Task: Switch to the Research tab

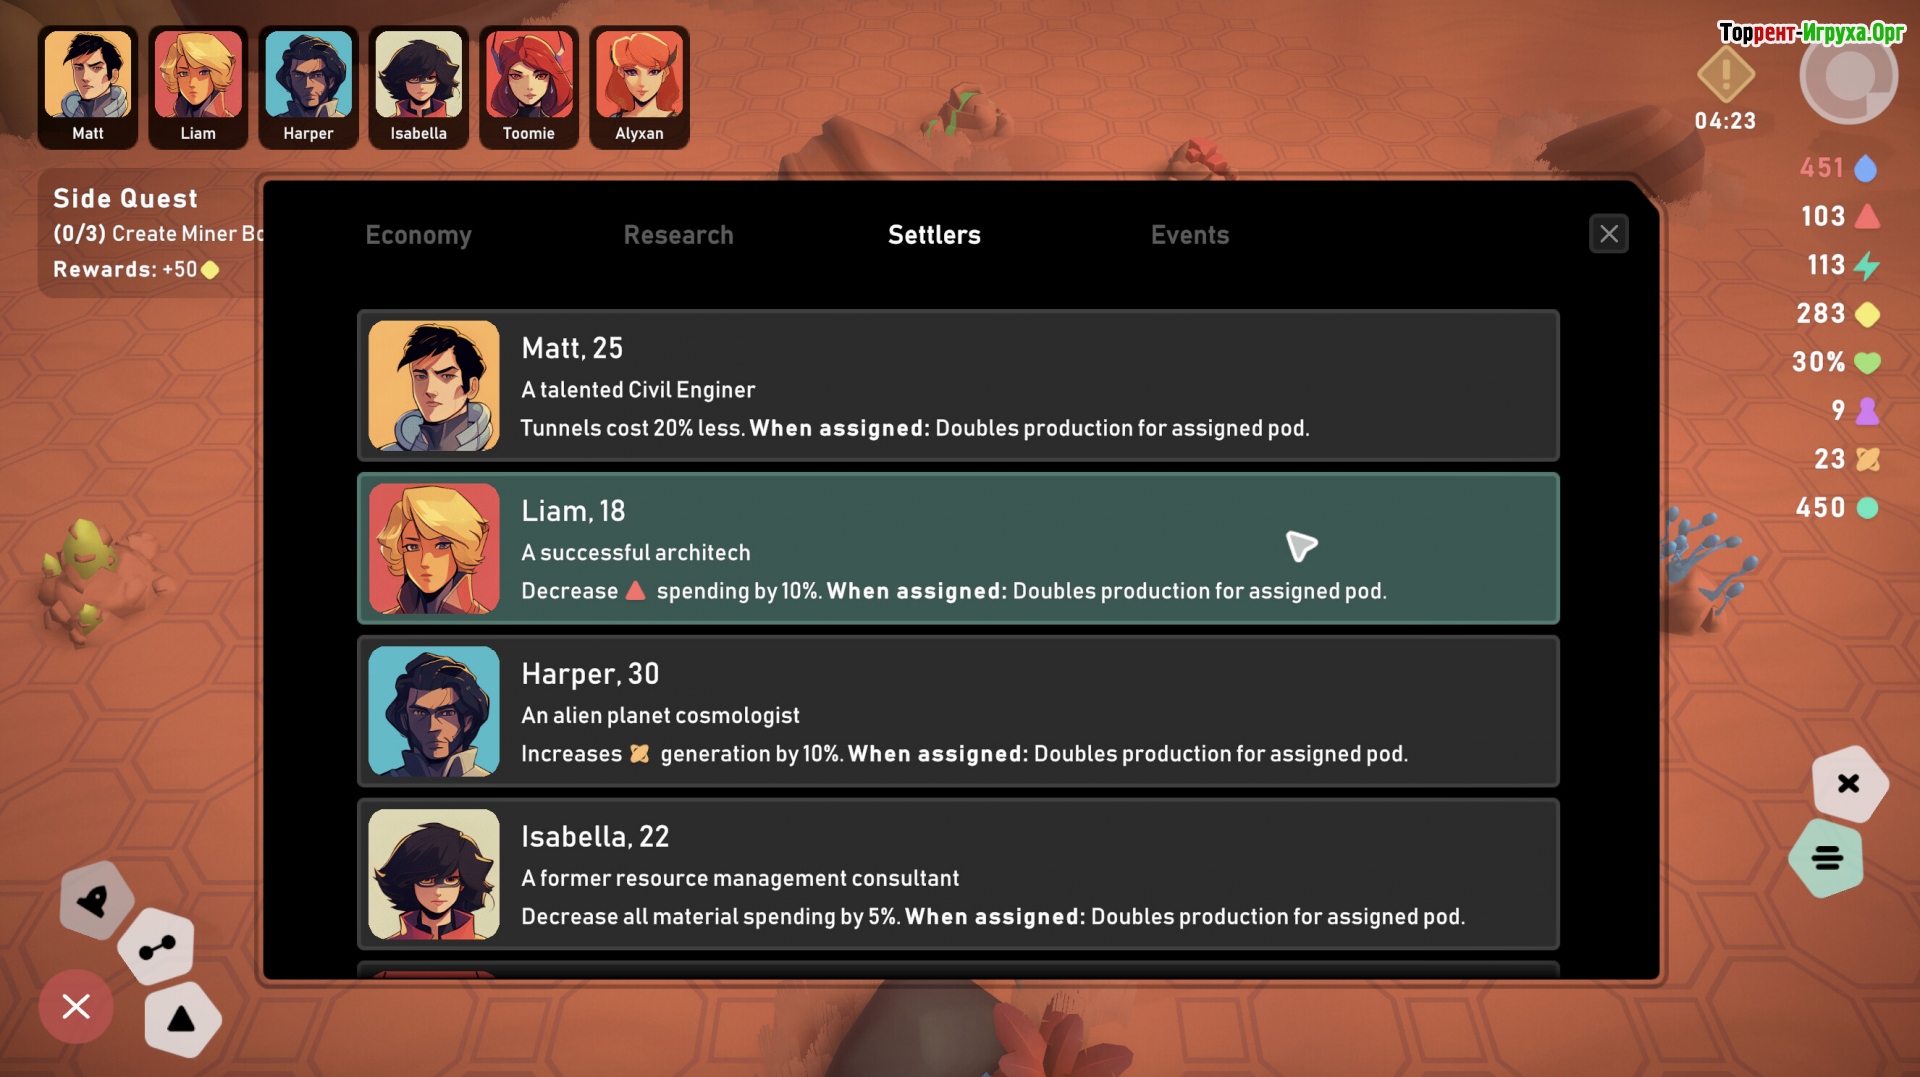Action: pyautogui.click(x=679, y=235)
